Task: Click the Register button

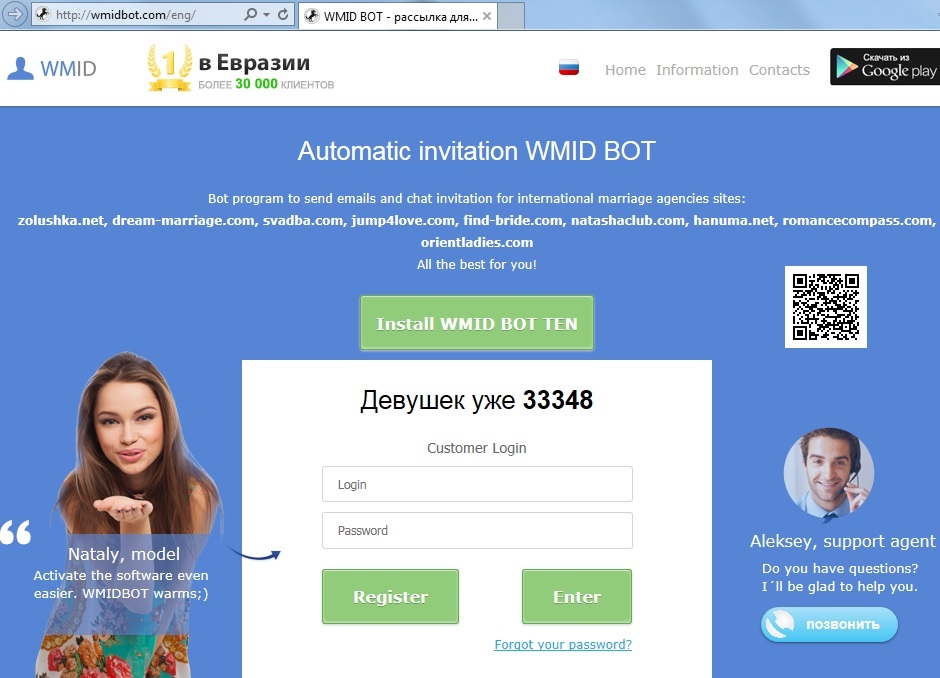Action: coord(390,596)
